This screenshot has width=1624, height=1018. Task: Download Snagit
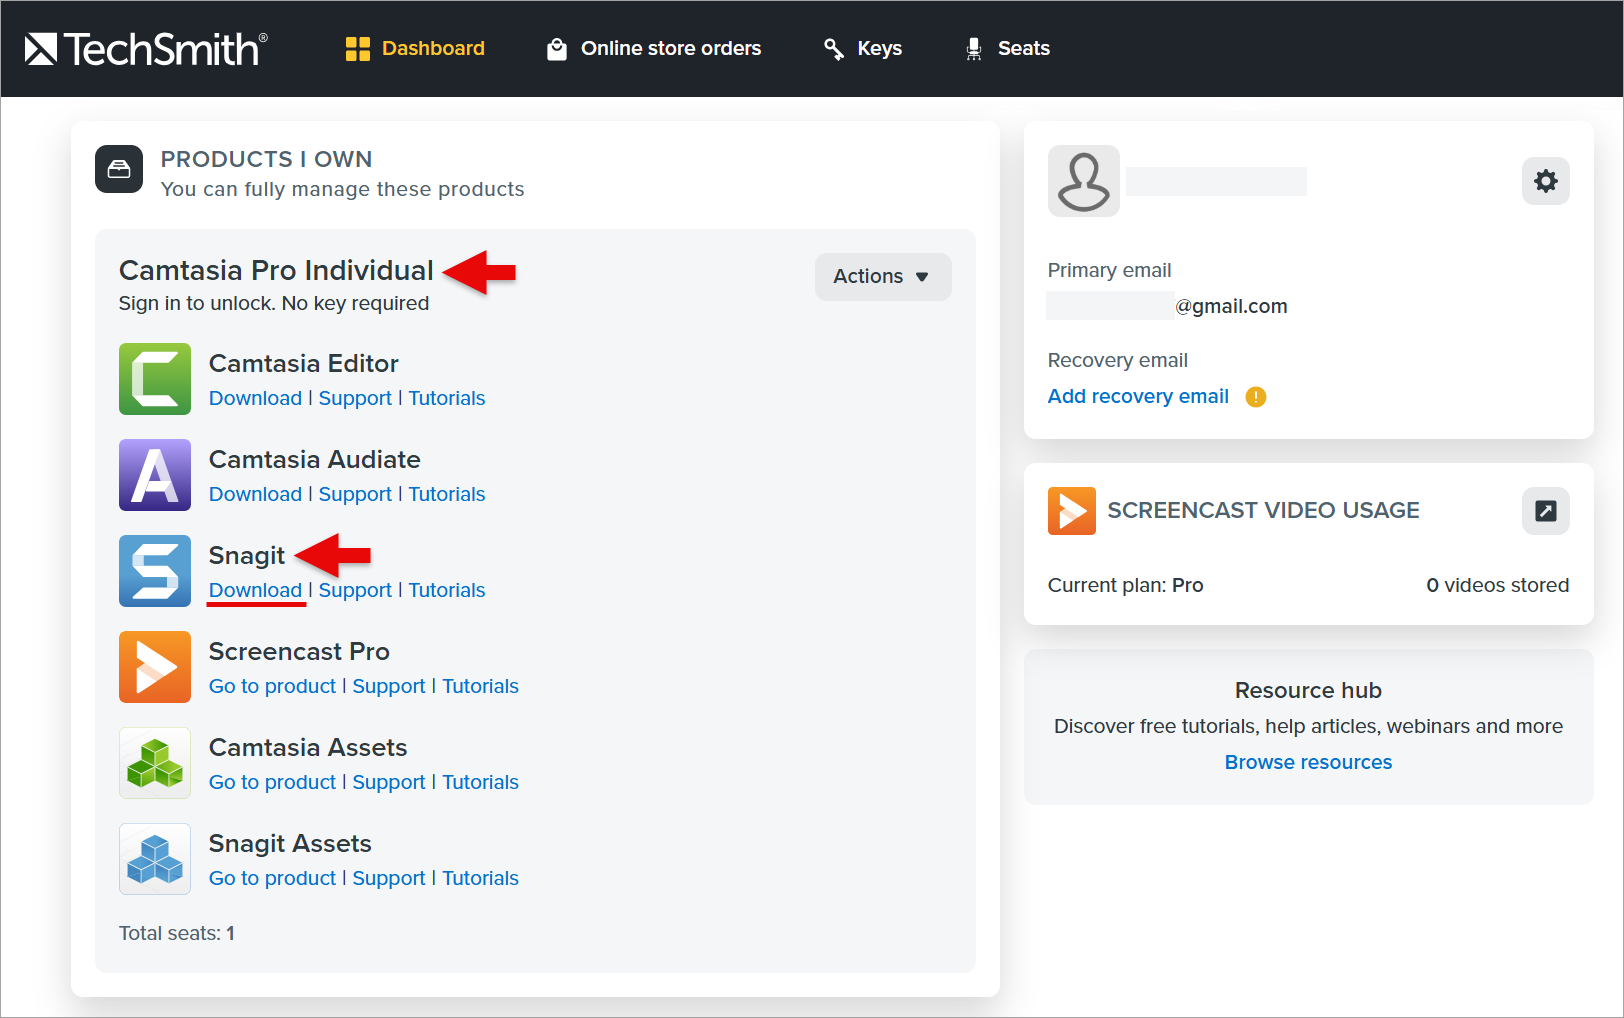[x=255, y=590]
